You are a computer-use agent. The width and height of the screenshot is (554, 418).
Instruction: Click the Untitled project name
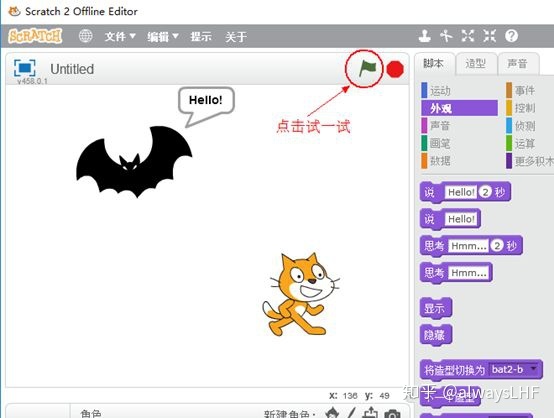click(x=72, y=69)
